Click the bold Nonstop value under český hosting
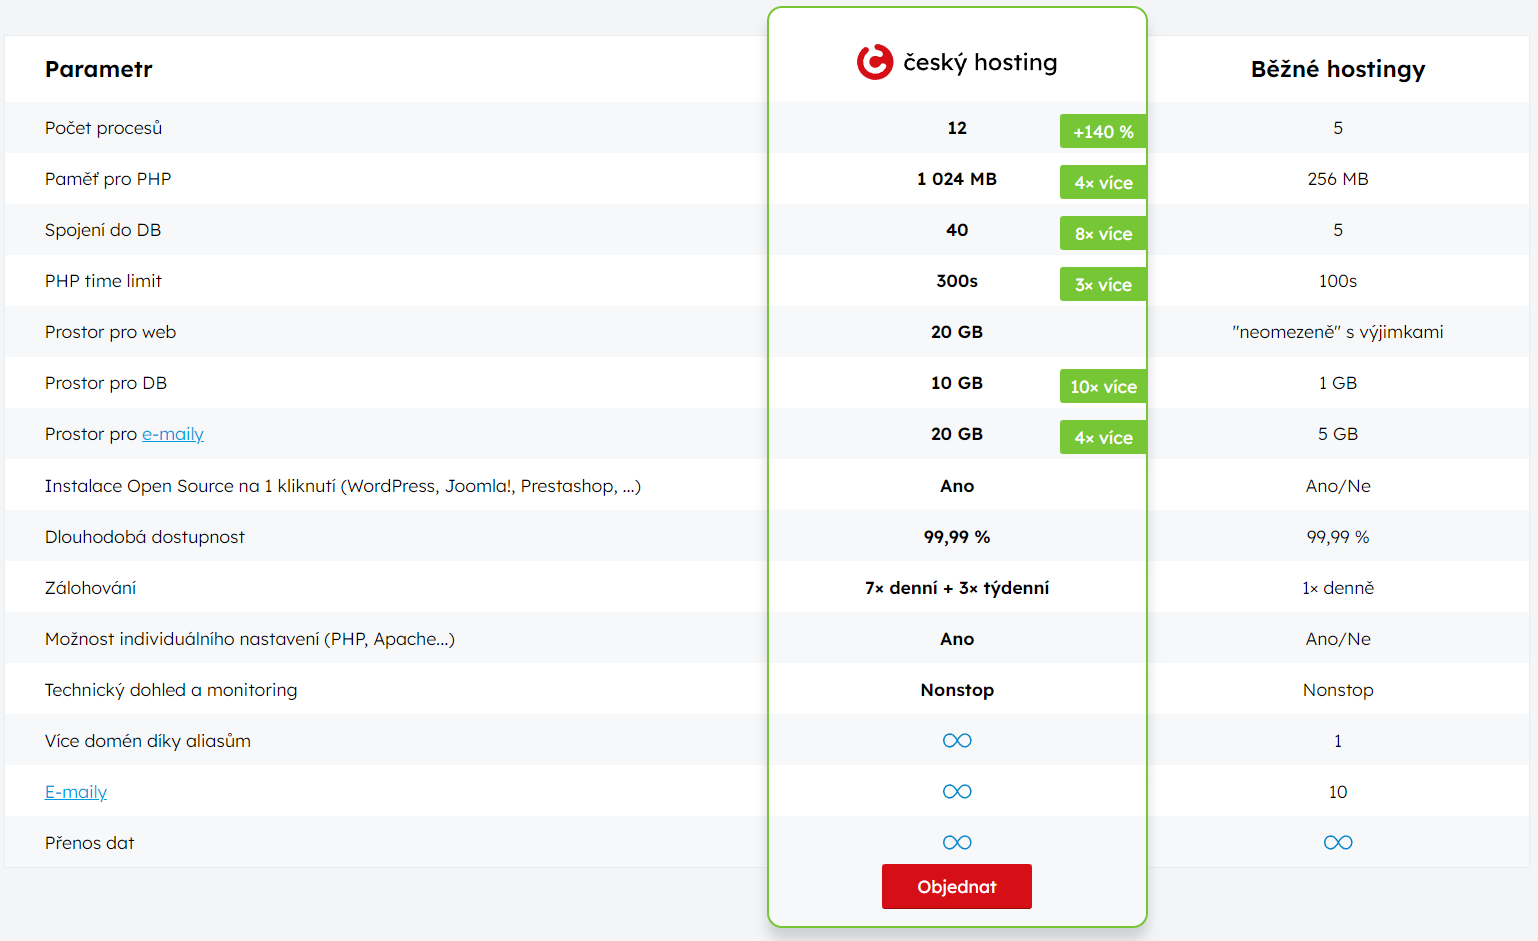Viewport: 1538px width, 941px height. point(957,690)
